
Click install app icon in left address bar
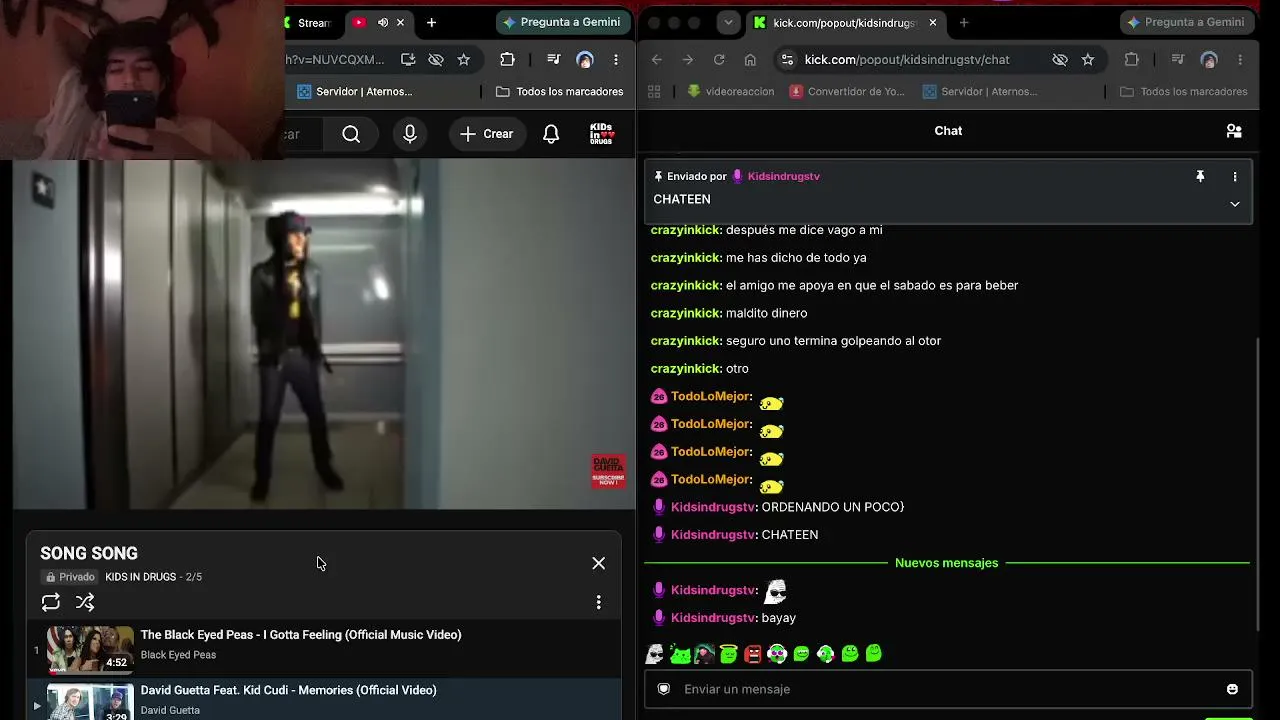(x=408, y=60)
